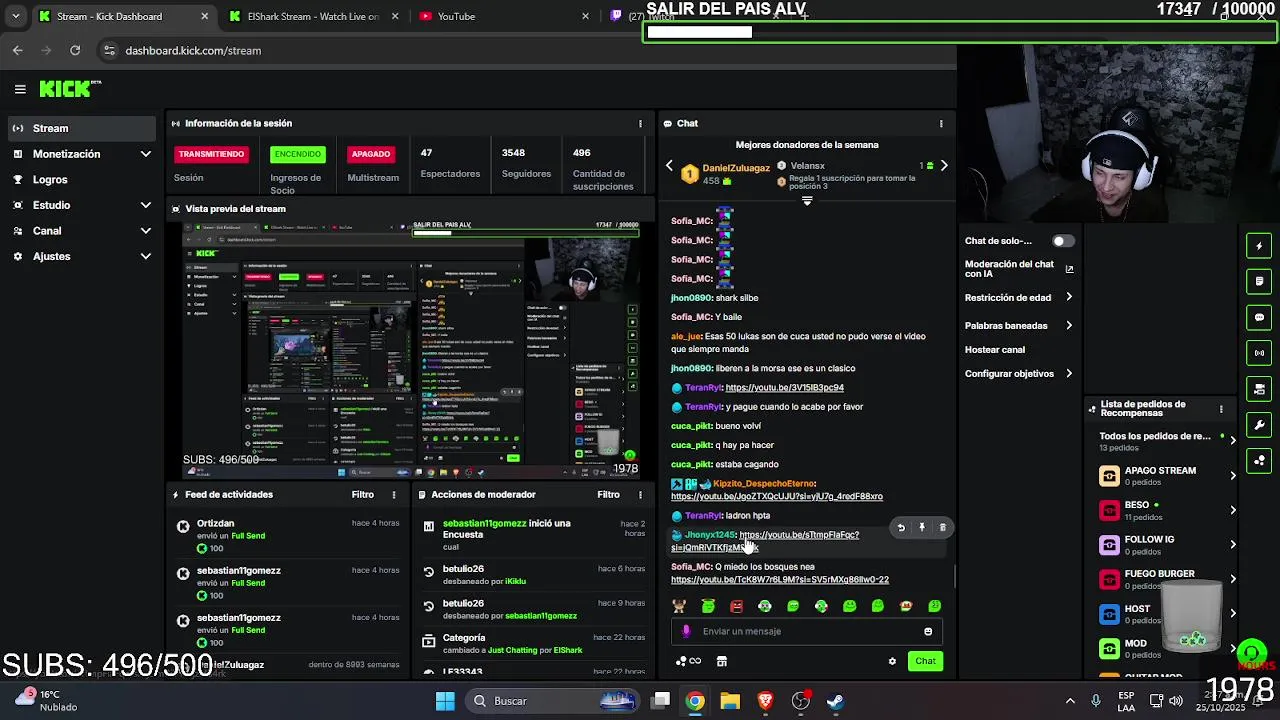Open TeranRyt's youtu.be/3V15IB3pc94 link
The width and height of the screenshot is (1280, 720).
pos(785,388)
